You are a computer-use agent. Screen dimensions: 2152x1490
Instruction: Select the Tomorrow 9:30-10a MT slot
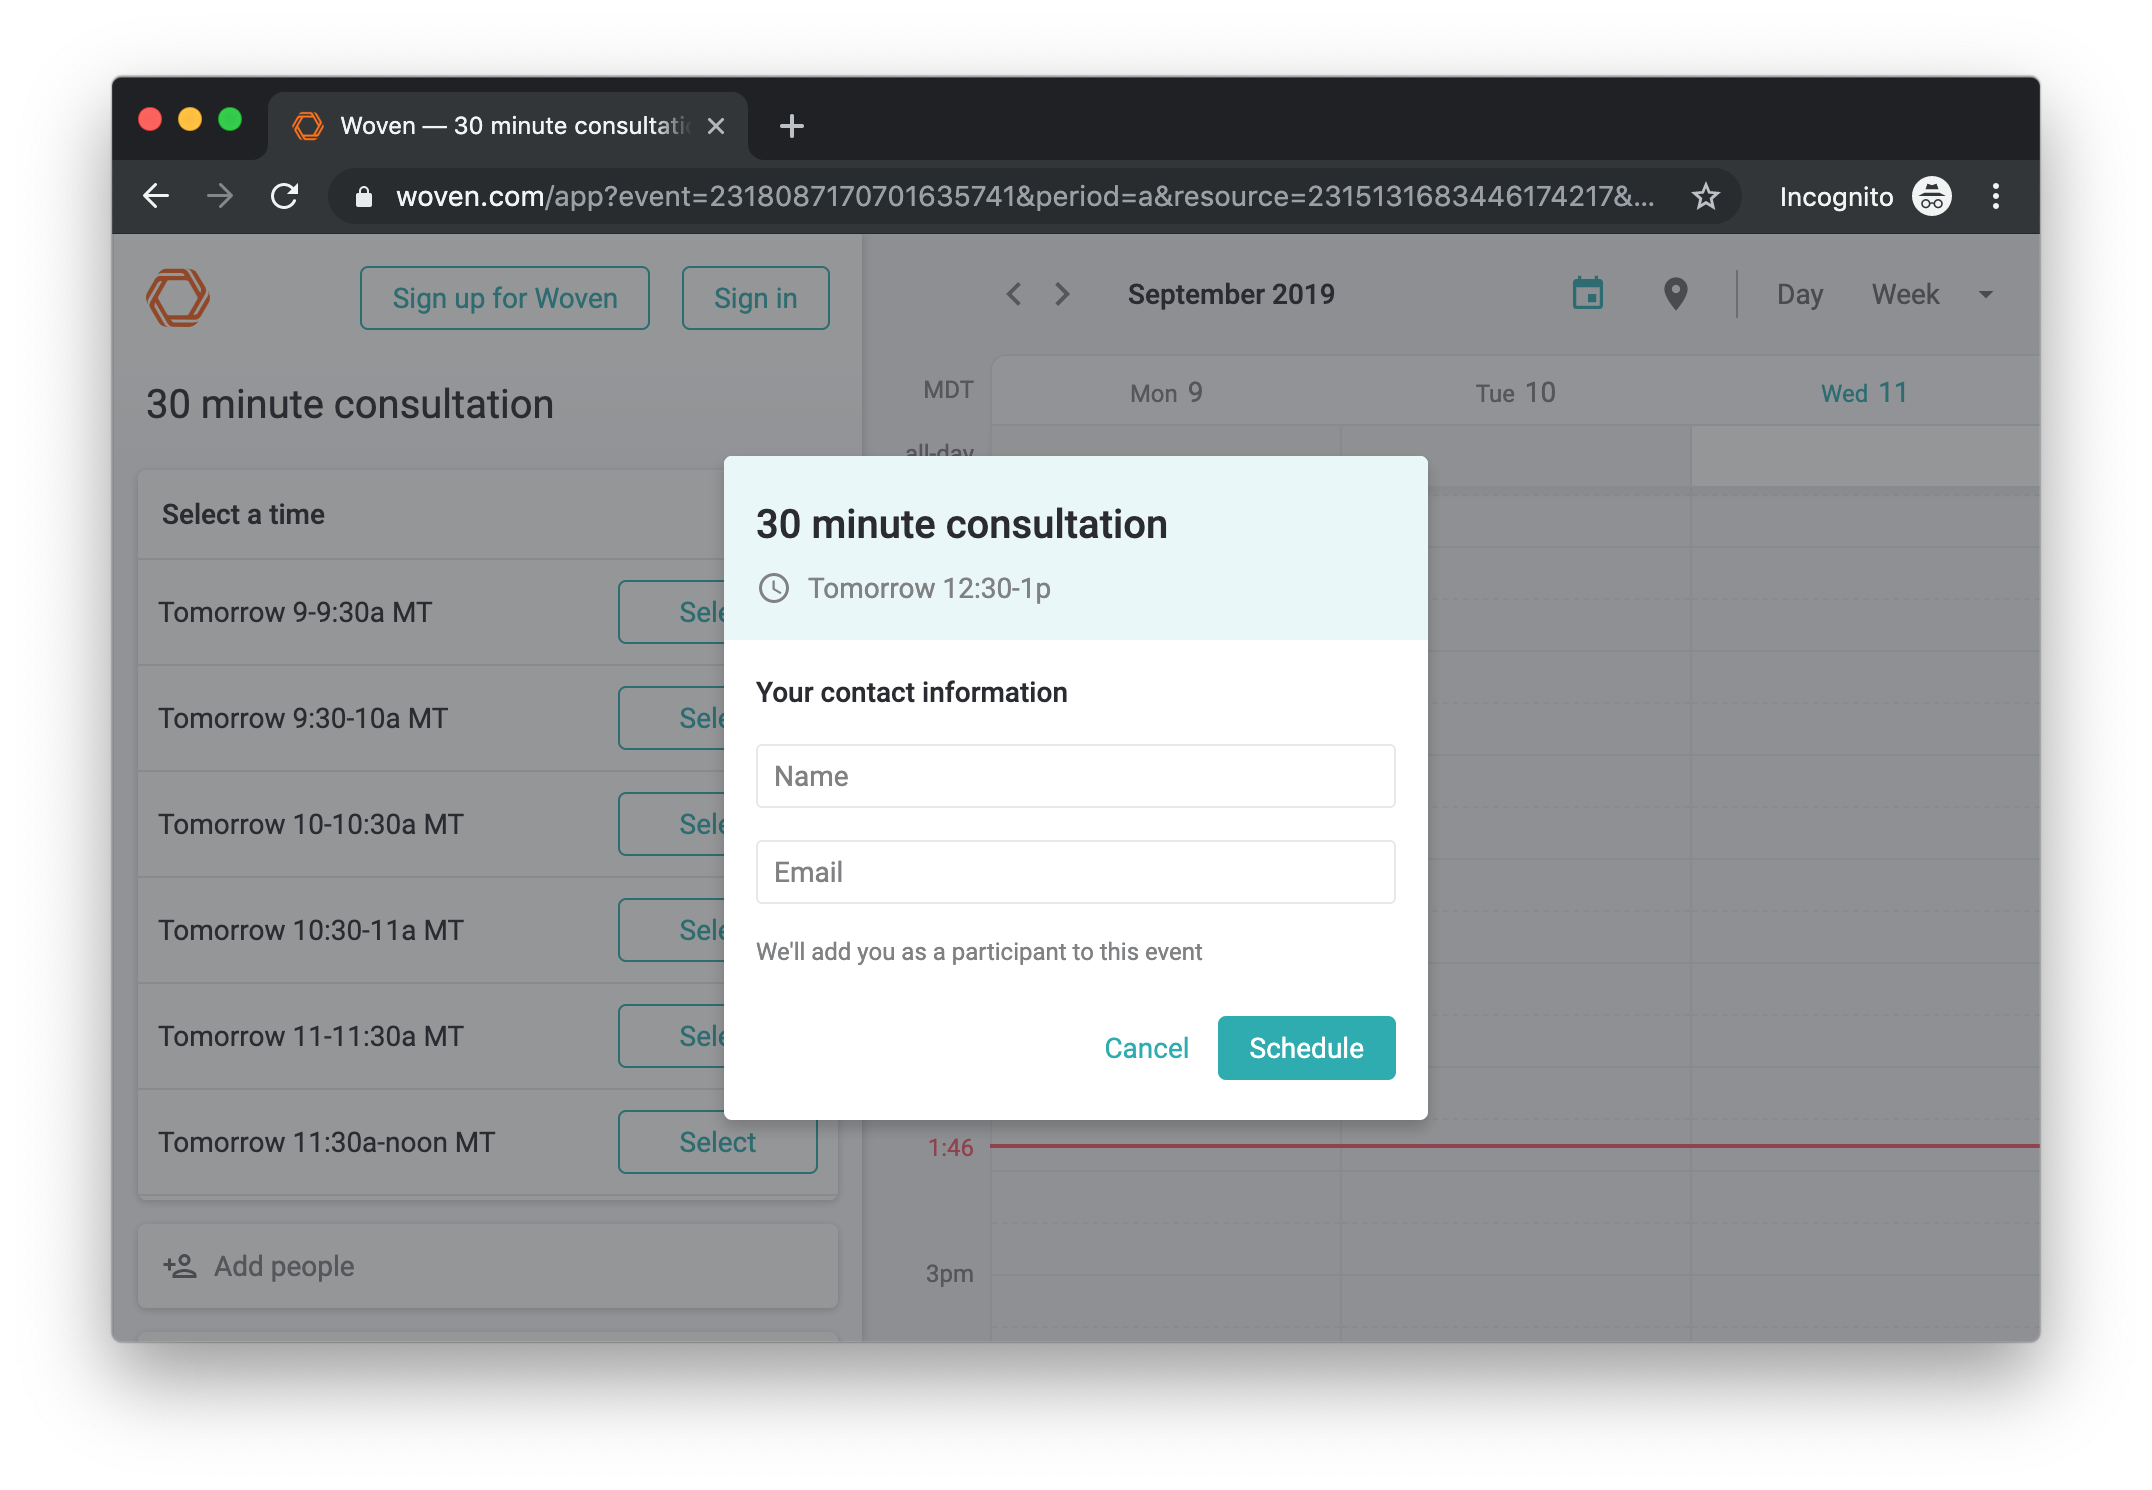pos(672,718)
